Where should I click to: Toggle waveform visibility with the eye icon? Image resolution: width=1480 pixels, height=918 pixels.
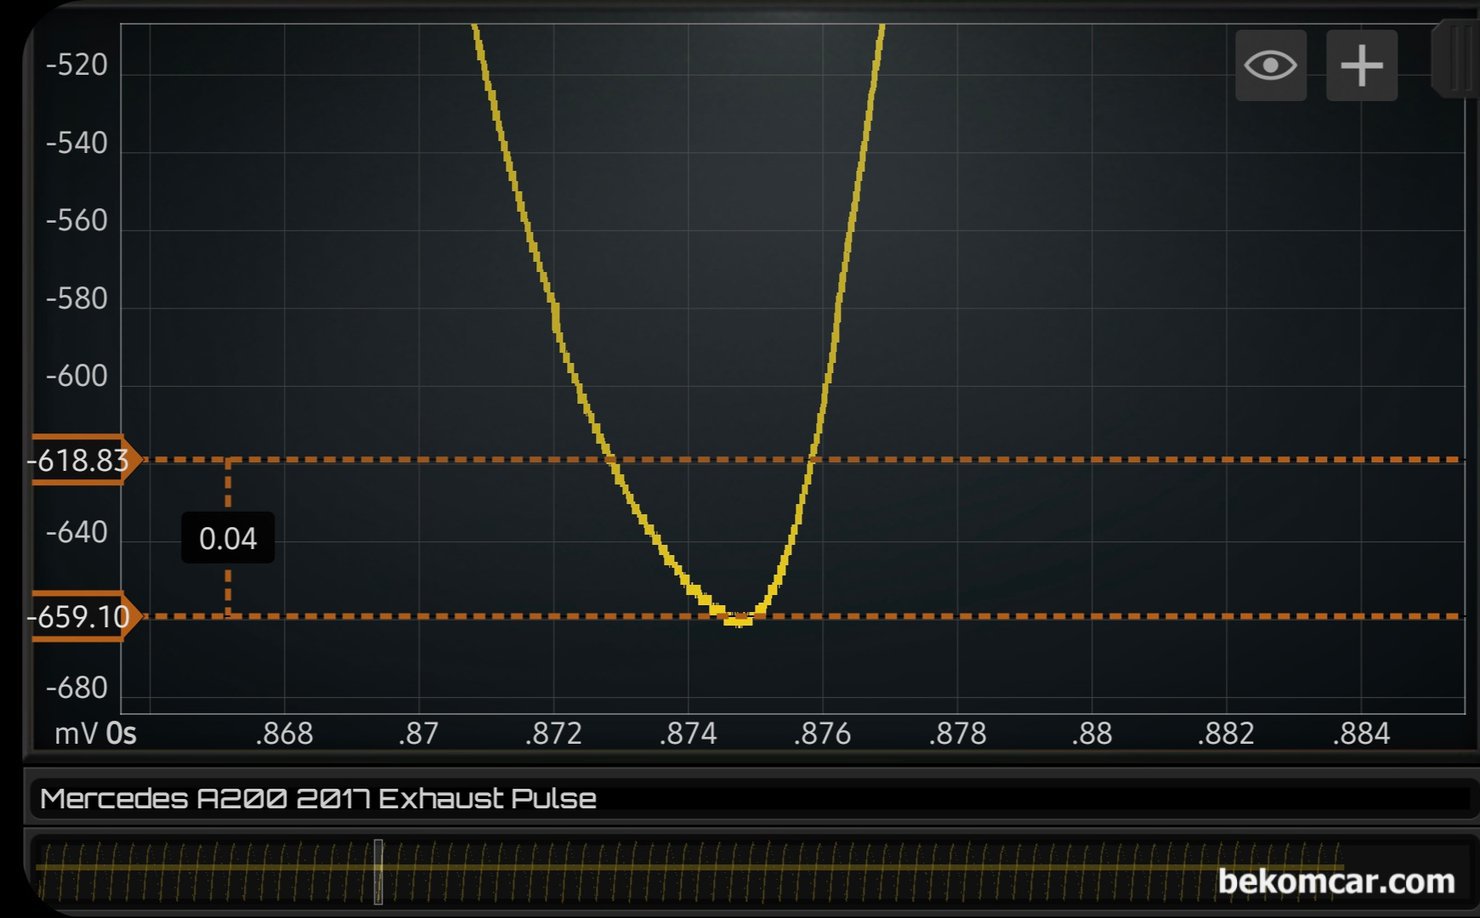1270,66
